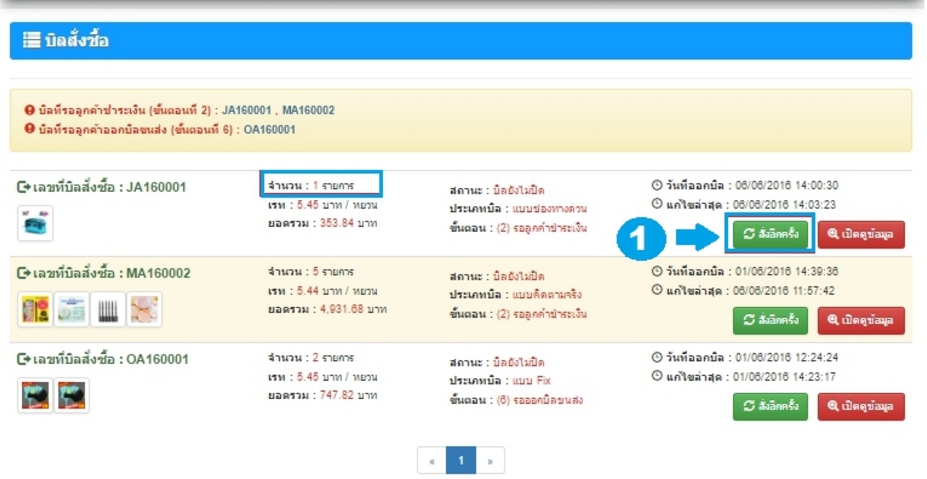
Task: Open the product thumbnail under order JA160001
Action: 34,225
